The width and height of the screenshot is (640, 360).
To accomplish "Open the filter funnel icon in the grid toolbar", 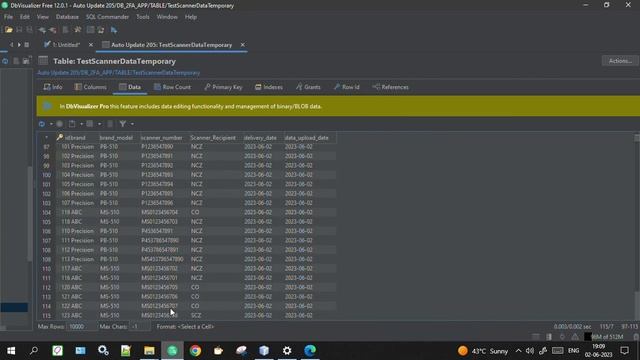I will click(x=123, y=124).
